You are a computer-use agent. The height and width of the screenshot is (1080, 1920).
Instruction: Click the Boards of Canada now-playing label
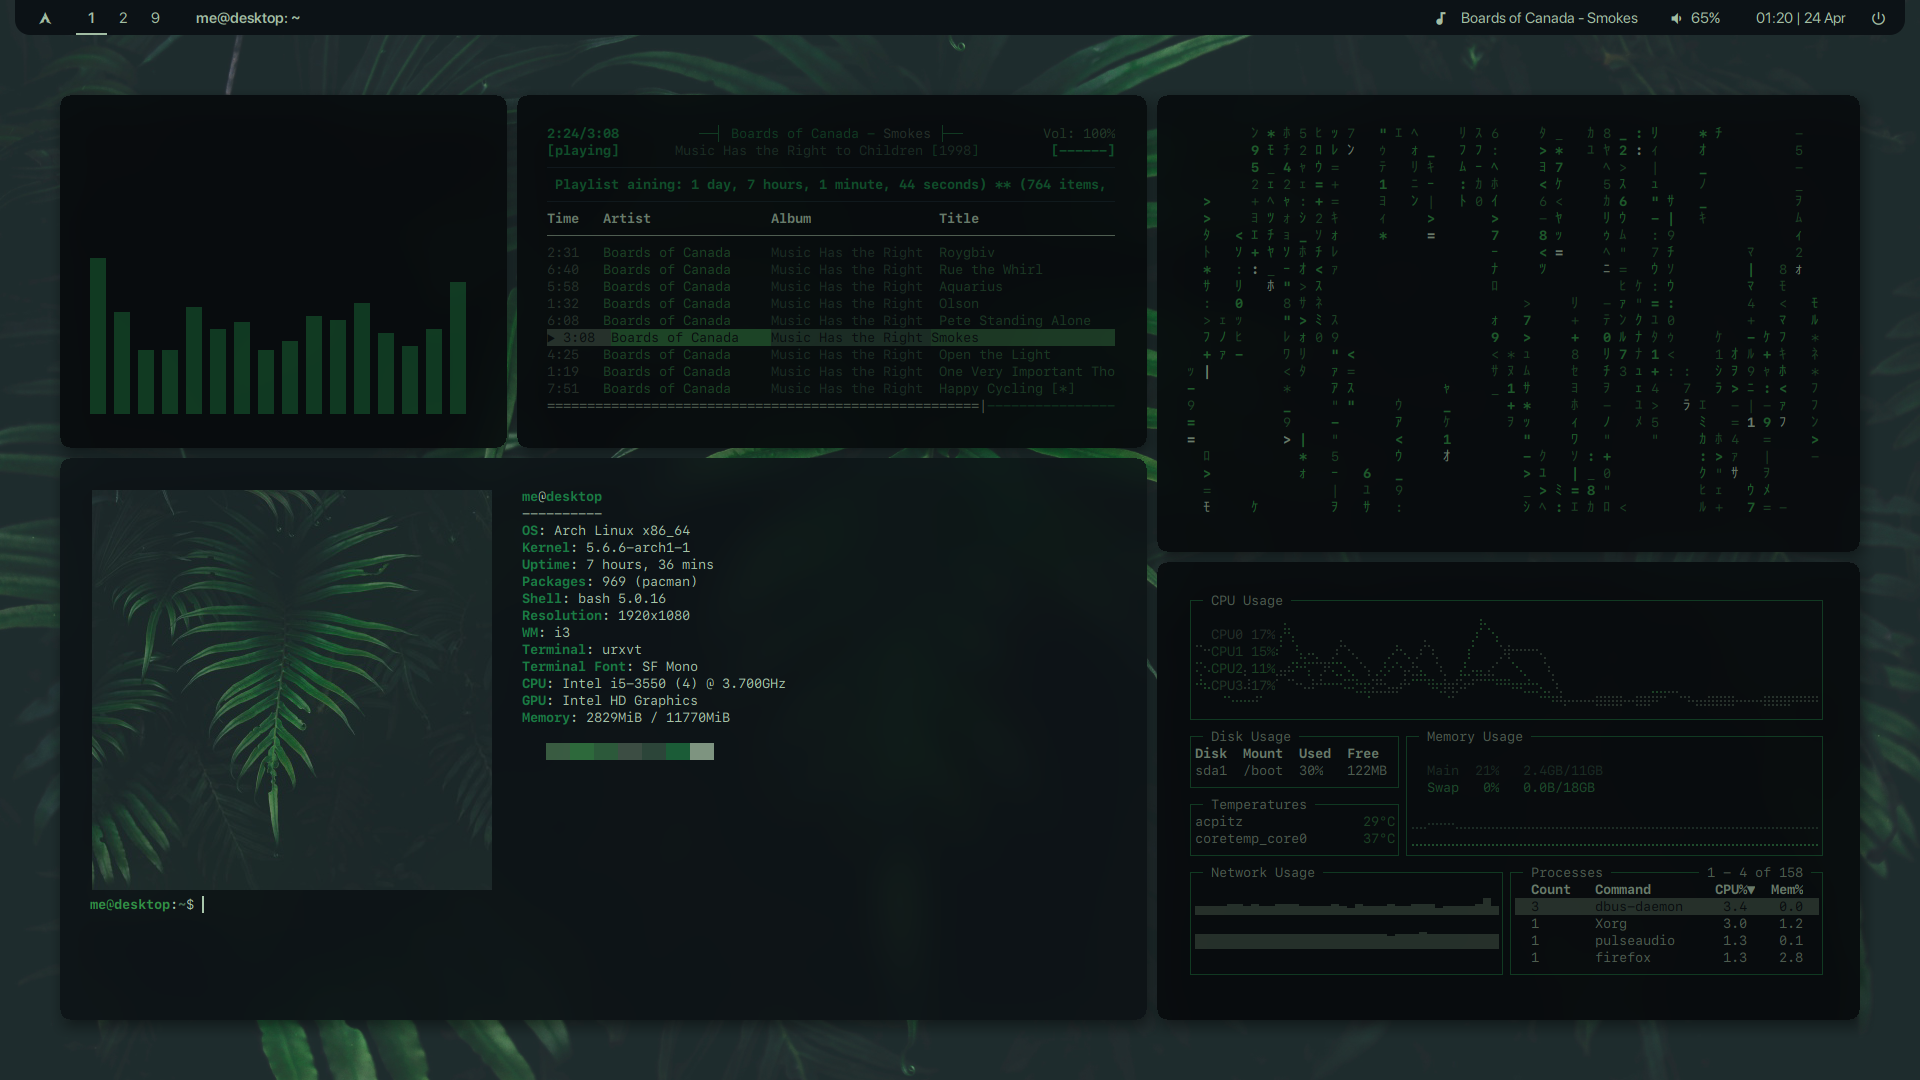[x=1548, y=18]
